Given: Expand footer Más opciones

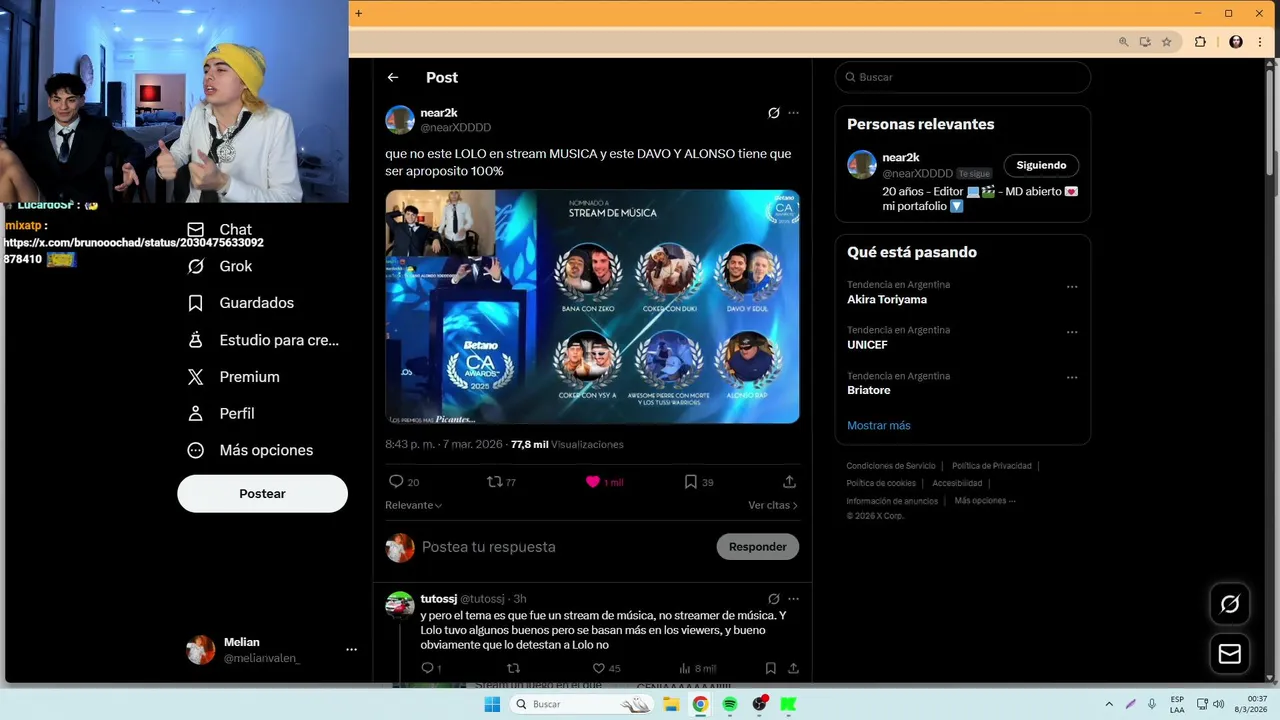Looking at the screenshot, I should (985, 500).
